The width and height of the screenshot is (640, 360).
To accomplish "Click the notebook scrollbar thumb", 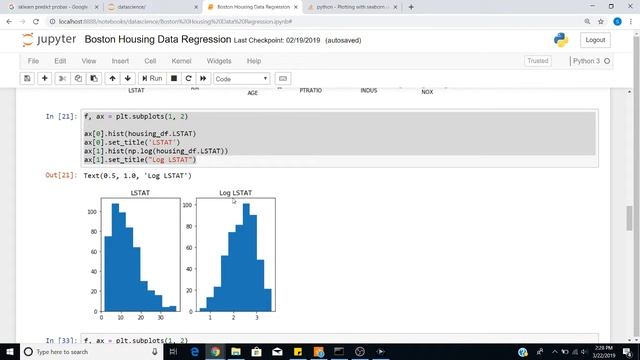I will point(629,218).
